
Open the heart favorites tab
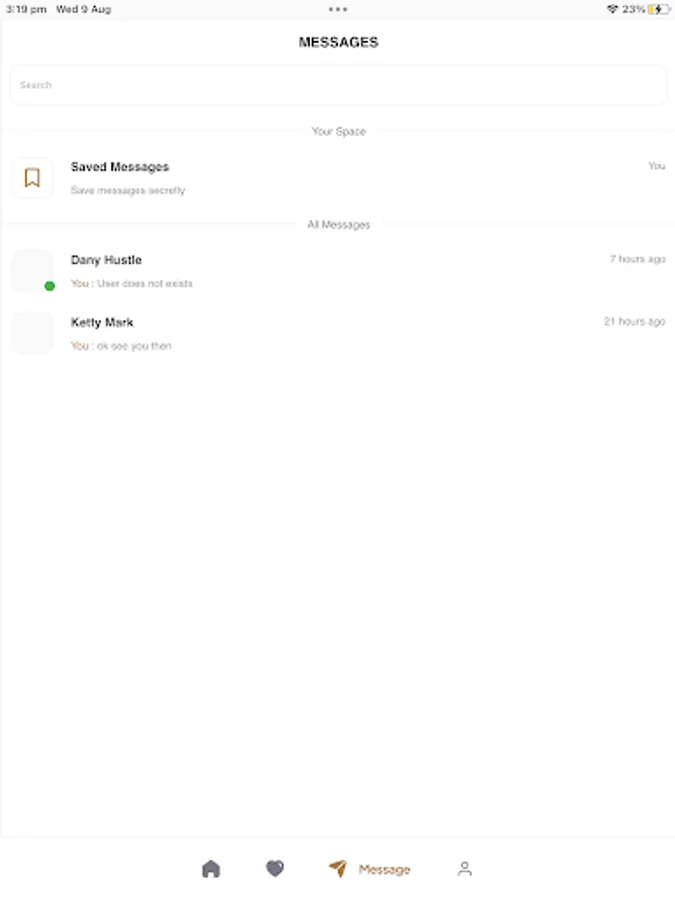tap(275, 868)
